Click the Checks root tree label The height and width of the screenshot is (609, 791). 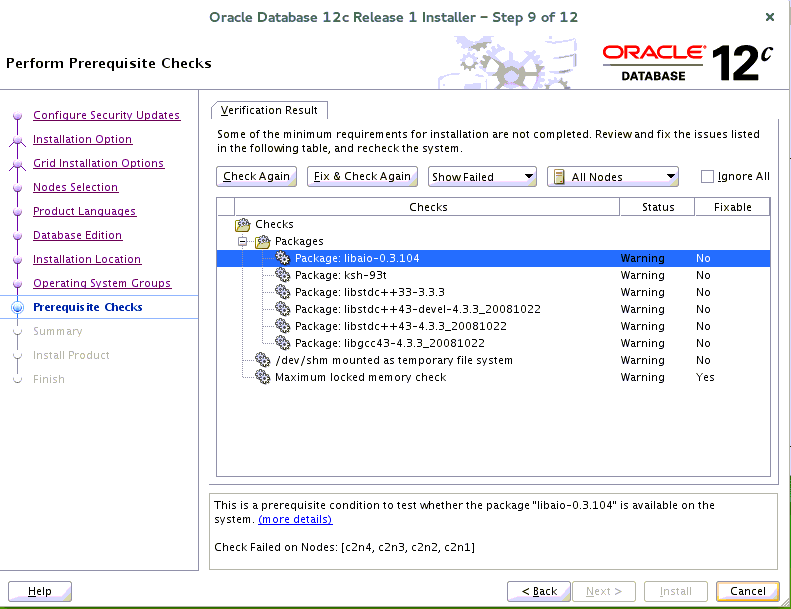coord(274,224)
